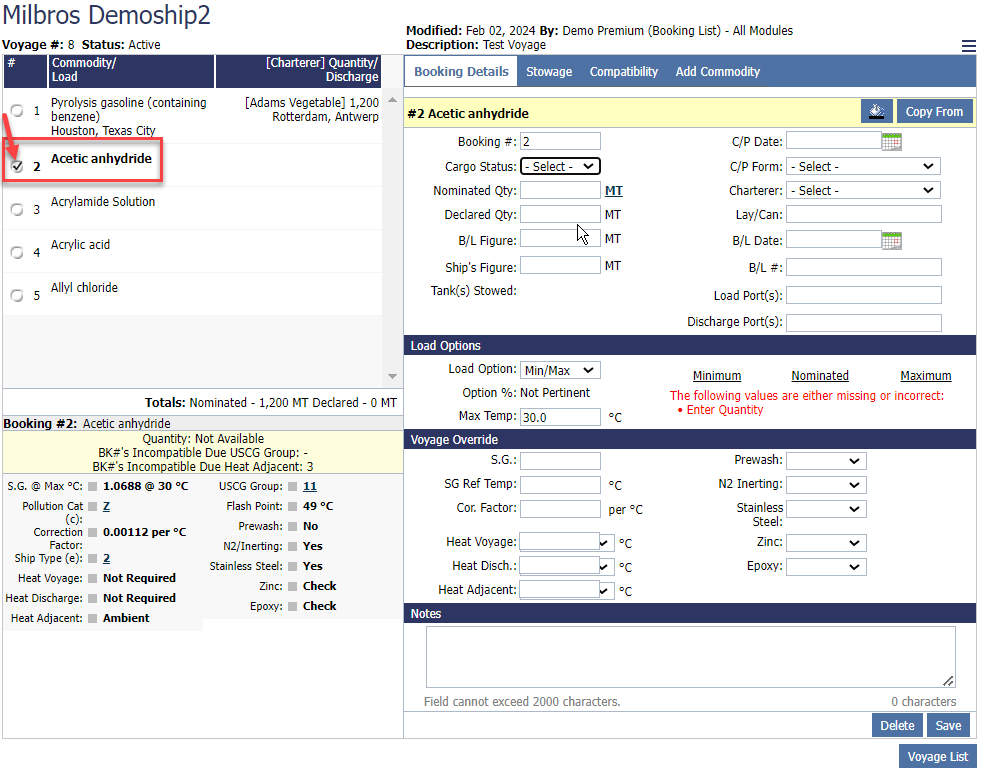Open the Load Option Min/Max dropdown
This screenshot has width=983, height=772.
[560, 371]
